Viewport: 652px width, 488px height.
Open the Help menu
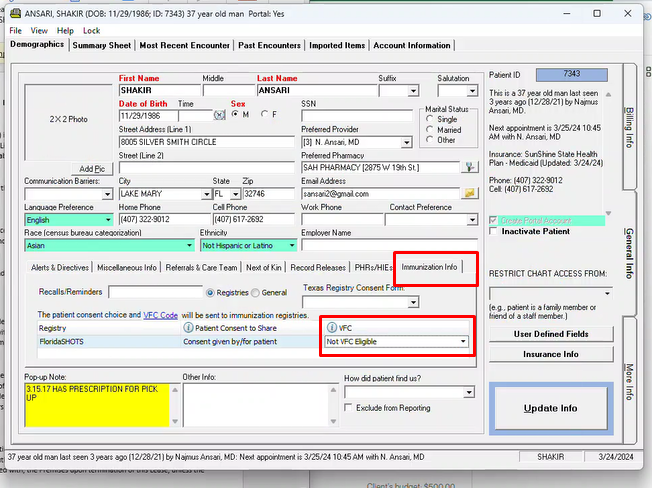pyautogui.click(x=65, y=31)
